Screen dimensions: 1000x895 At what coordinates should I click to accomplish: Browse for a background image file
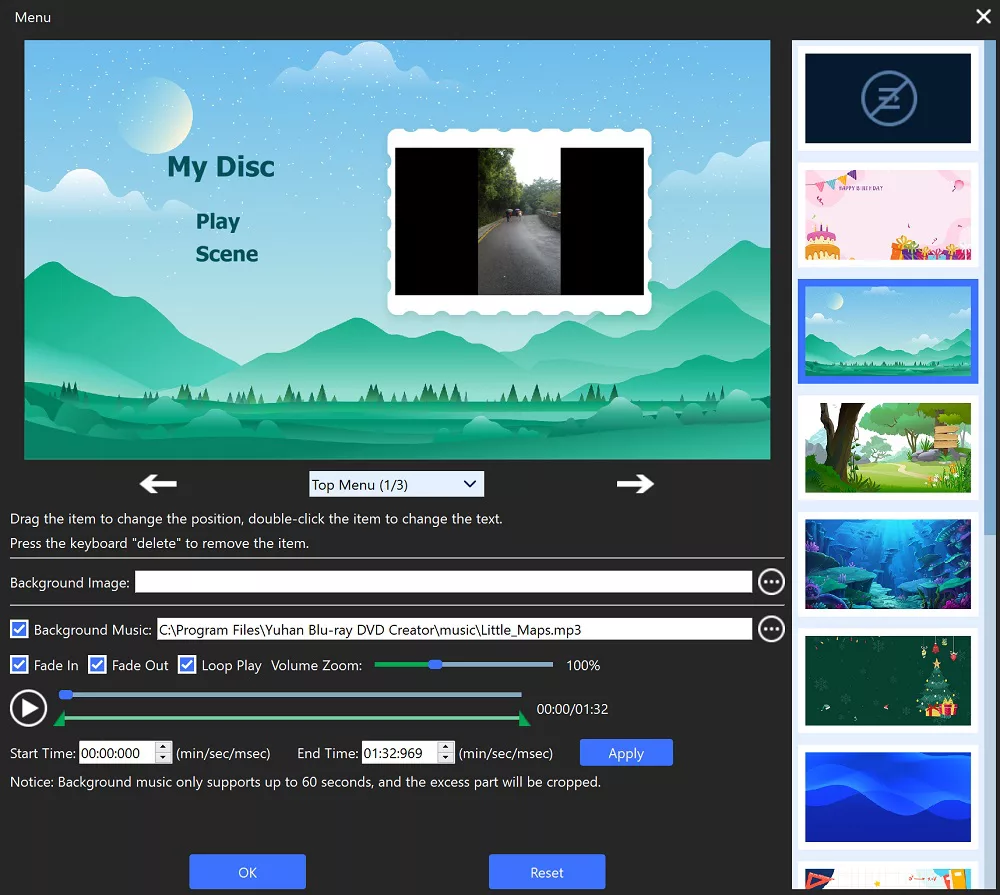pos(771,582)
